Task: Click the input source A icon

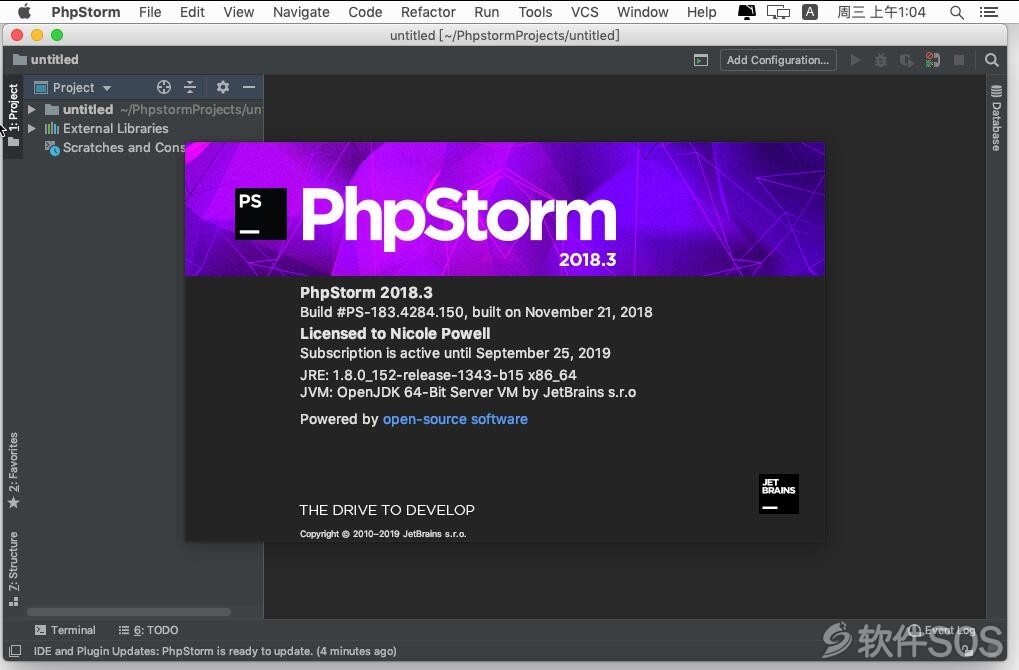Action: pyautogui.click(x=810, y=12)
